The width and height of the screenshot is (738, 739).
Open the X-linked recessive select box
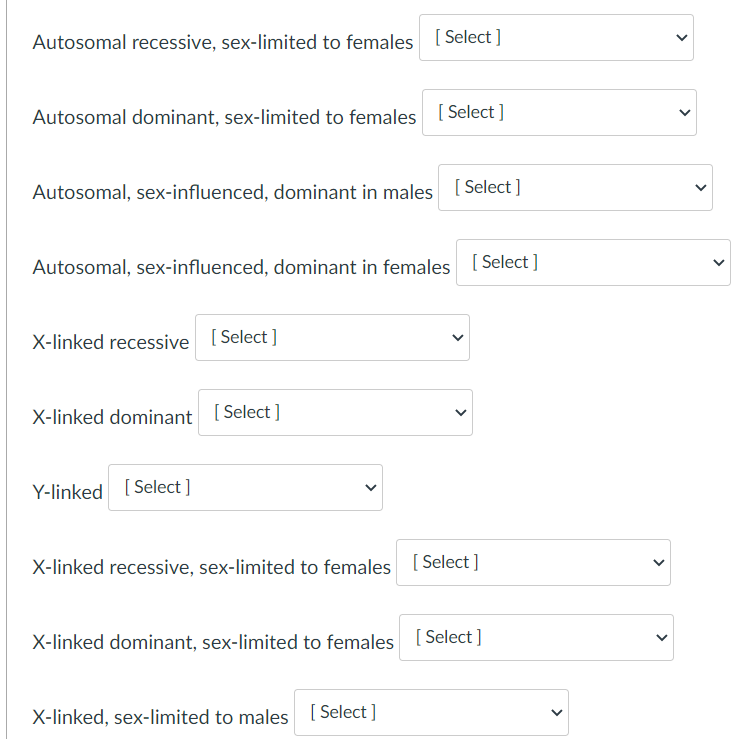(x=332, y=337)
